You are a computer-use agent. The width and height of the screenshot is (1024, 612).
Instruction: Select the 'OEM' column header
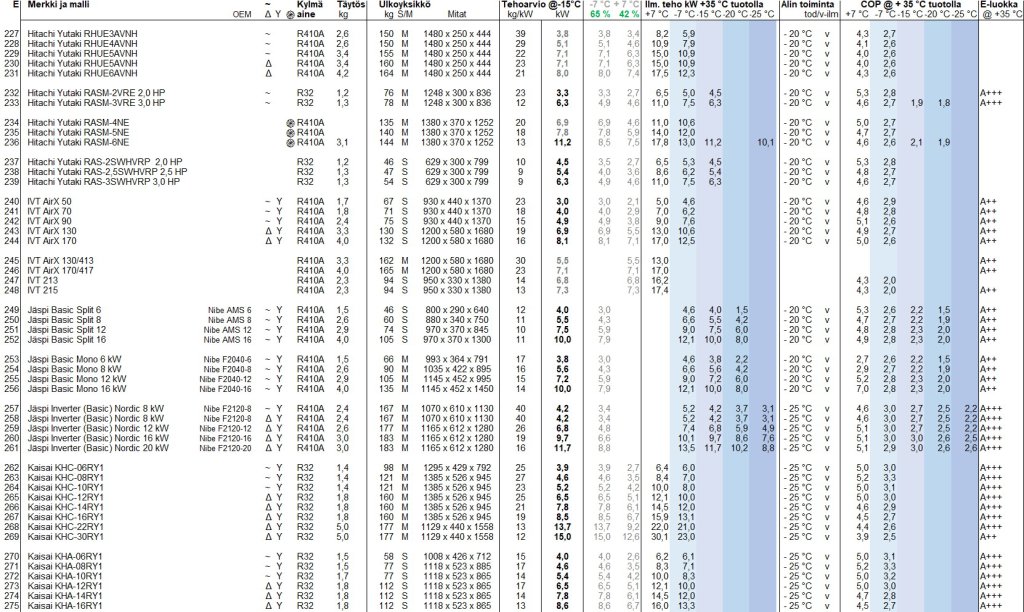(242, 14)
